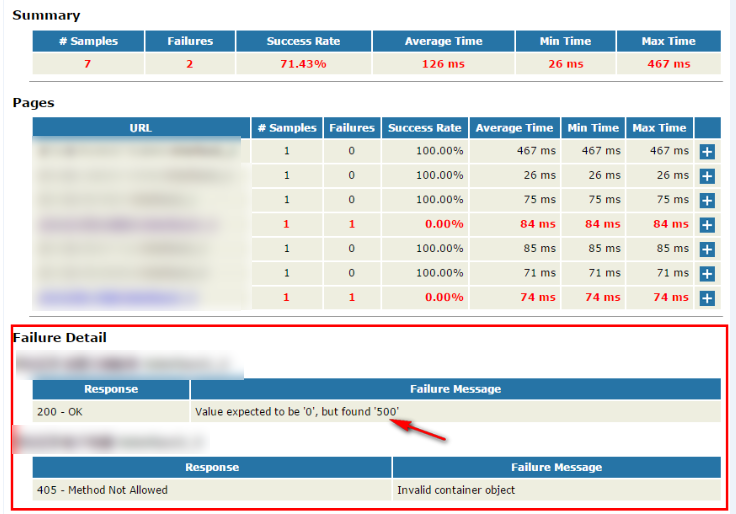Click the Summary heading

tap(46, 15)
